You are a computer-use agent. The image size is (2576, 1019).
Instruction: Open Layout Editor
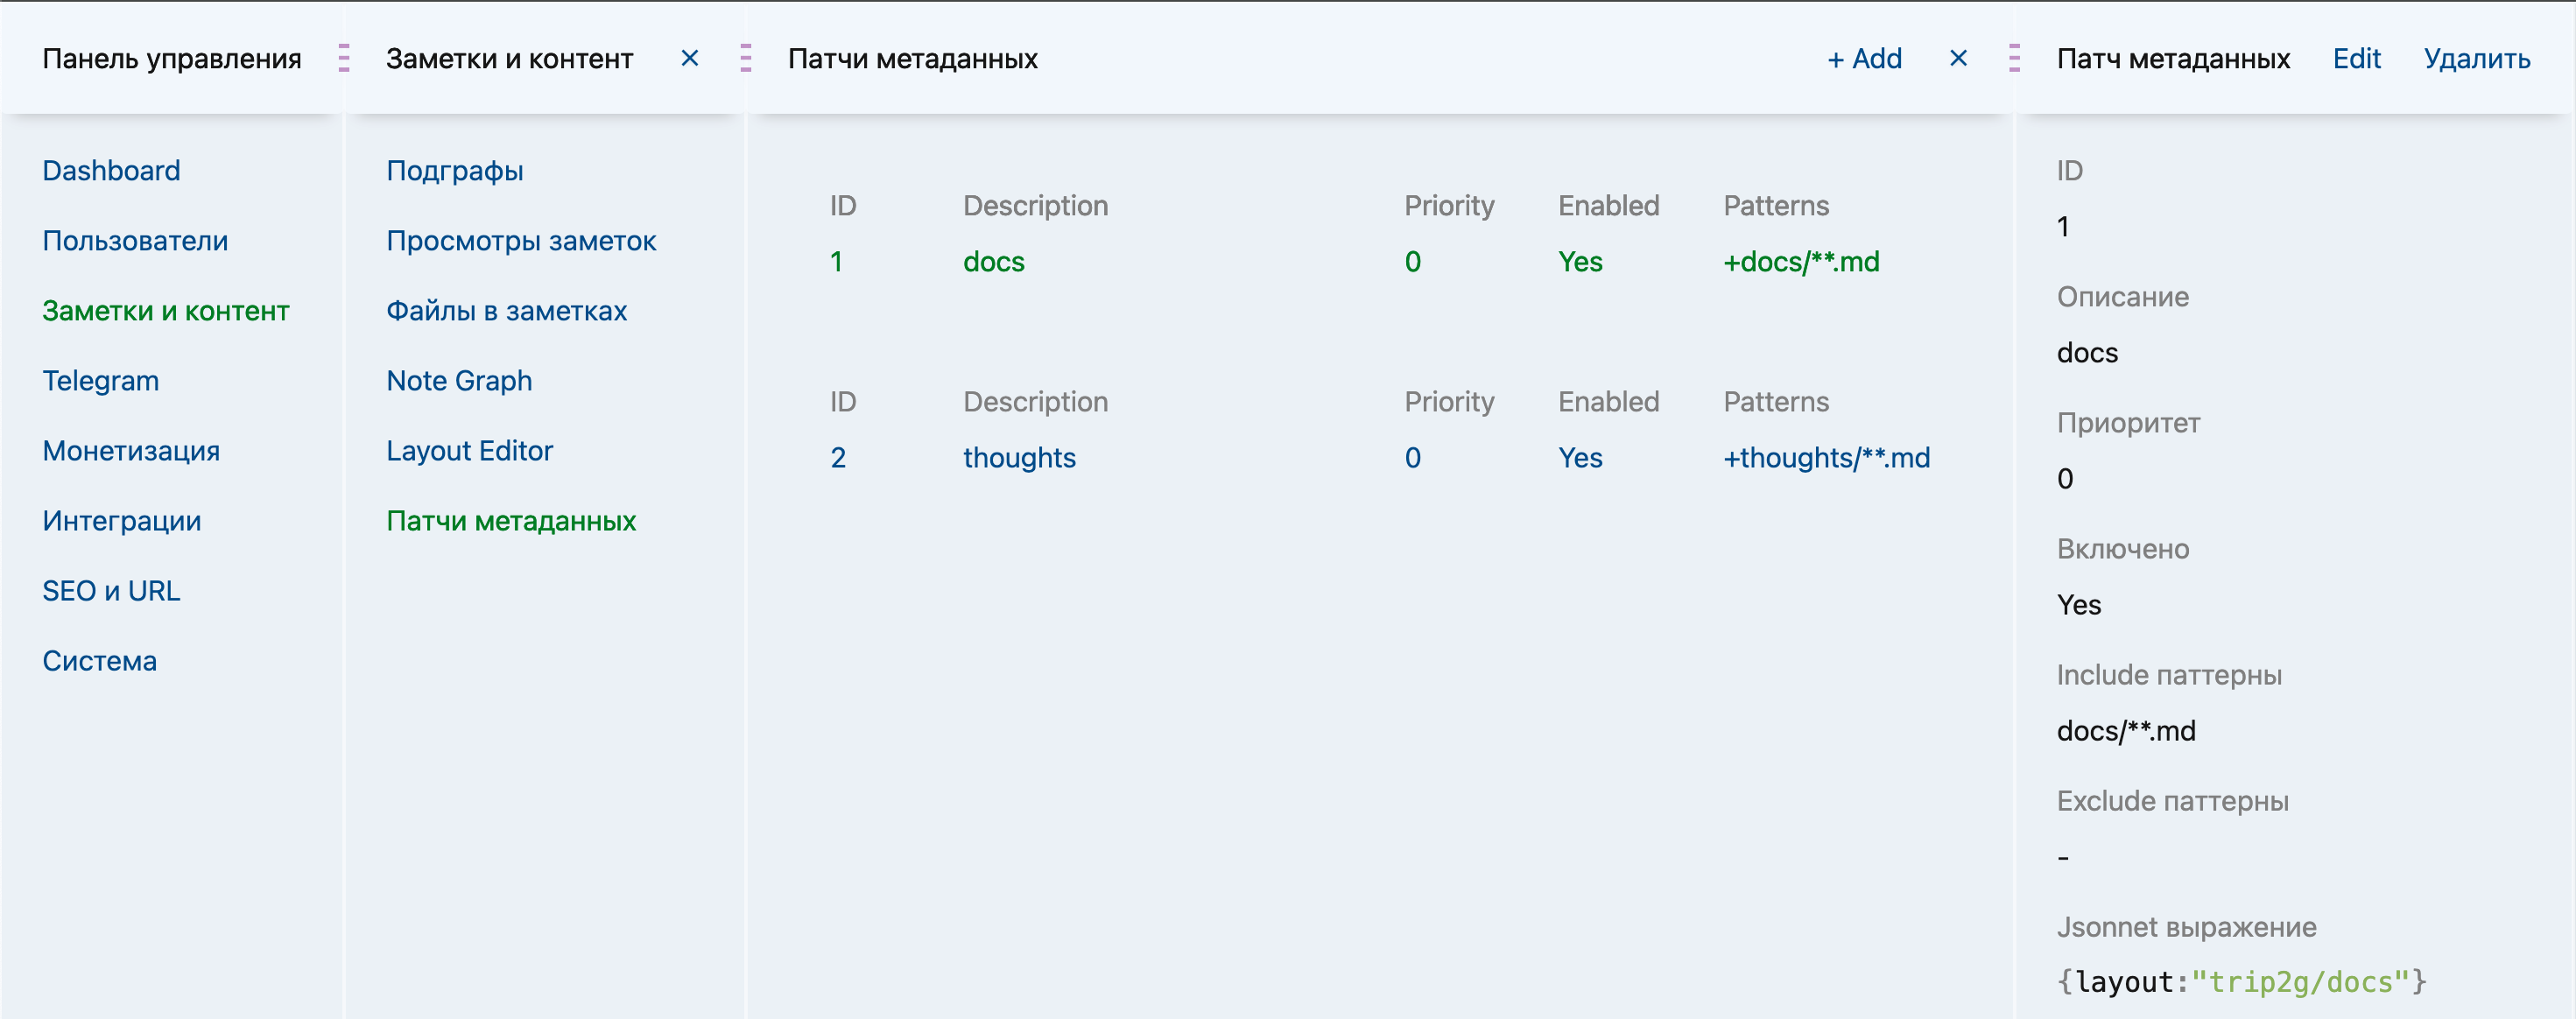coord(469,451)
